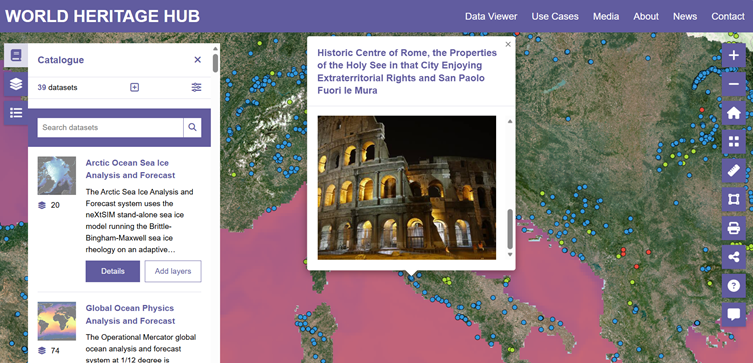Image resolution: width=753 pixels, height=363 pixels.
Task: Open the Legend list icon tab
Action: click(16, 113)
